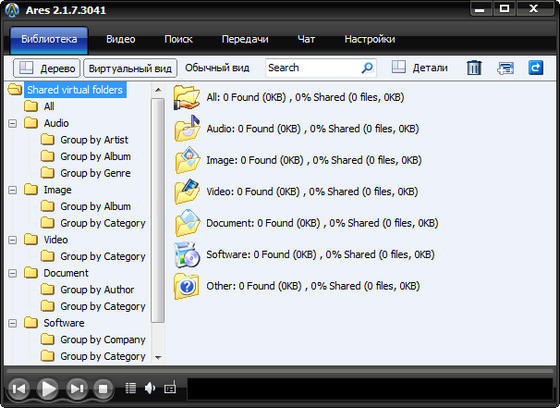
Task: Select the Audio folder icon with music note
Action: coord(187,128)
